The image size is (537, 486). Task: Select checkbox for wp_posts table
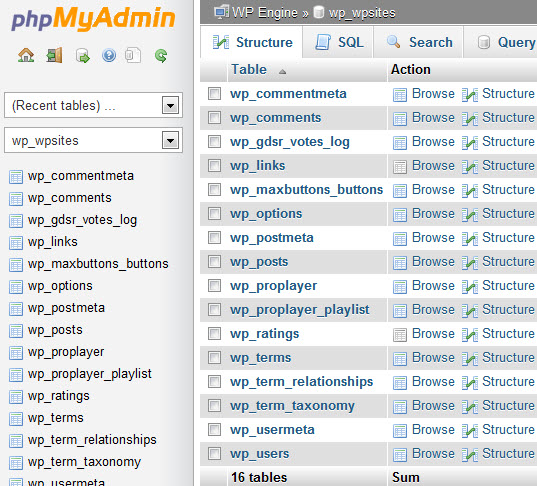coord(214,261)
